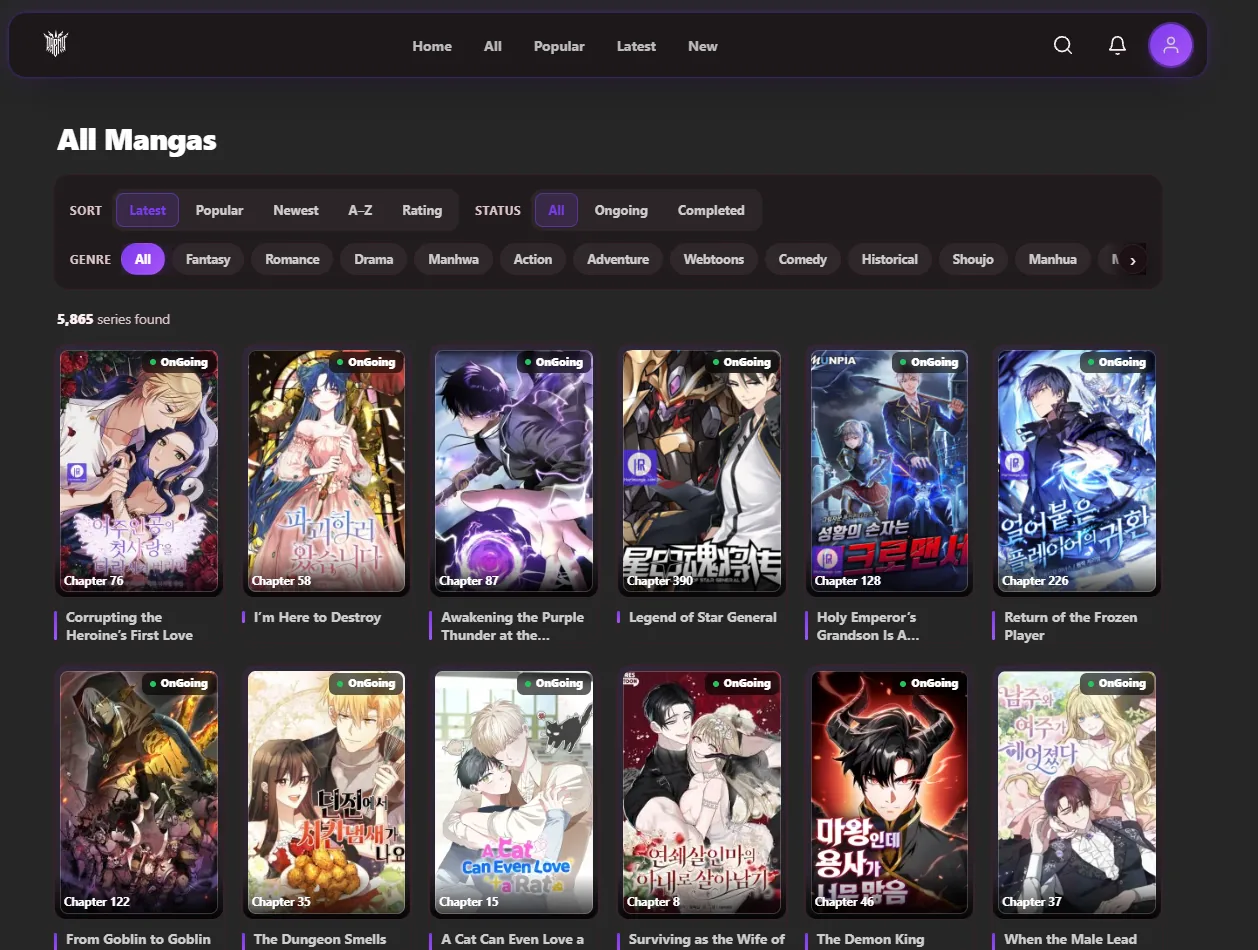Open From Goblin to Goblin cover
Screen dimensions: 1258x950
pos(138,792)
